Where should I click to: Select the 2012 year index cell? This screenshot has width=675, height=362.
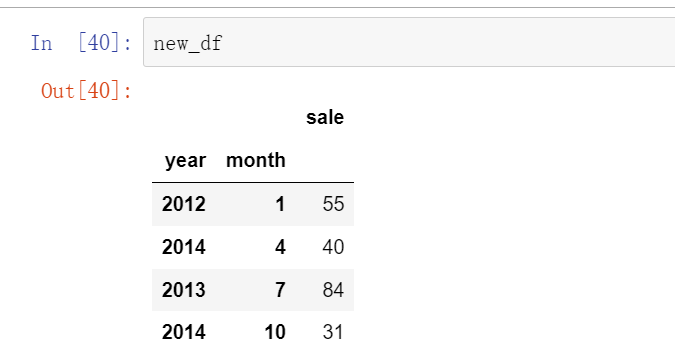[x=184, y=204]
